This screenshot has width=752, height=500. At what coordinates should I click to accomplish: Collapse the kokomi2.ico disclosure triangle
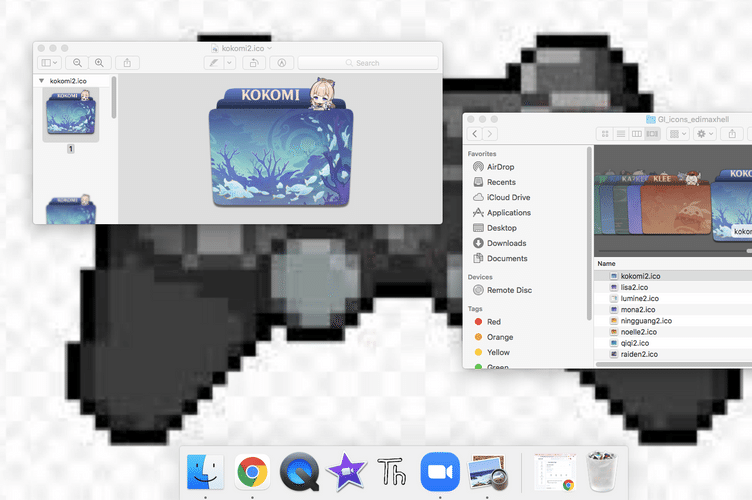click(x=41, y=80)
